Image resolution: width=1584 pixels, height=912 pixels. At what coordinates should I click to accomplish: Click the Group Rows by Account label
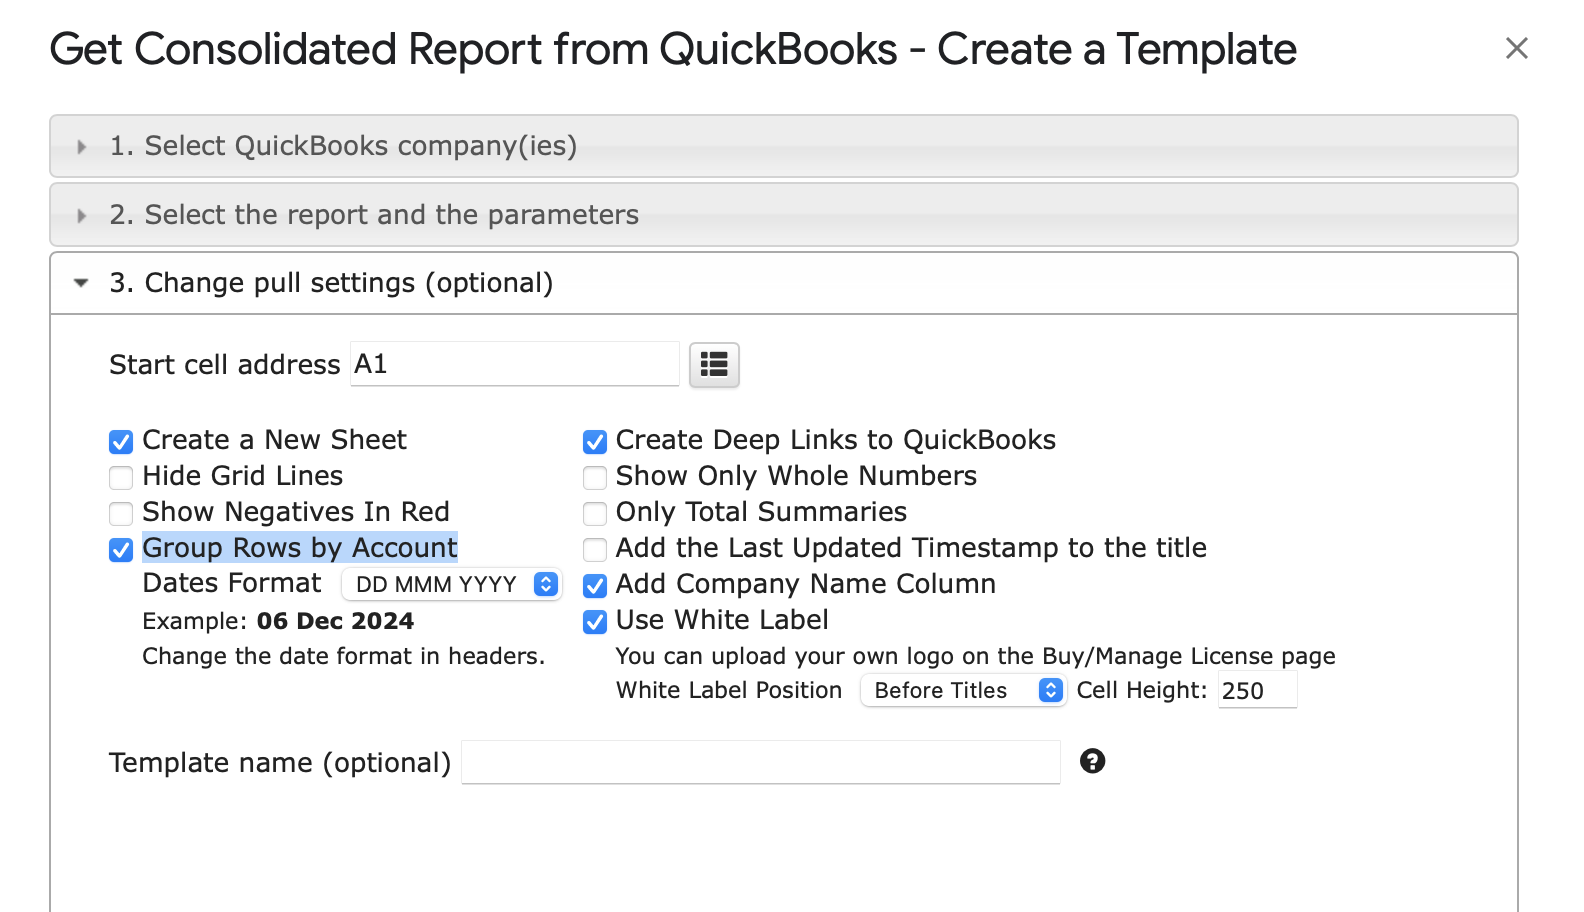tap(300, 548)
